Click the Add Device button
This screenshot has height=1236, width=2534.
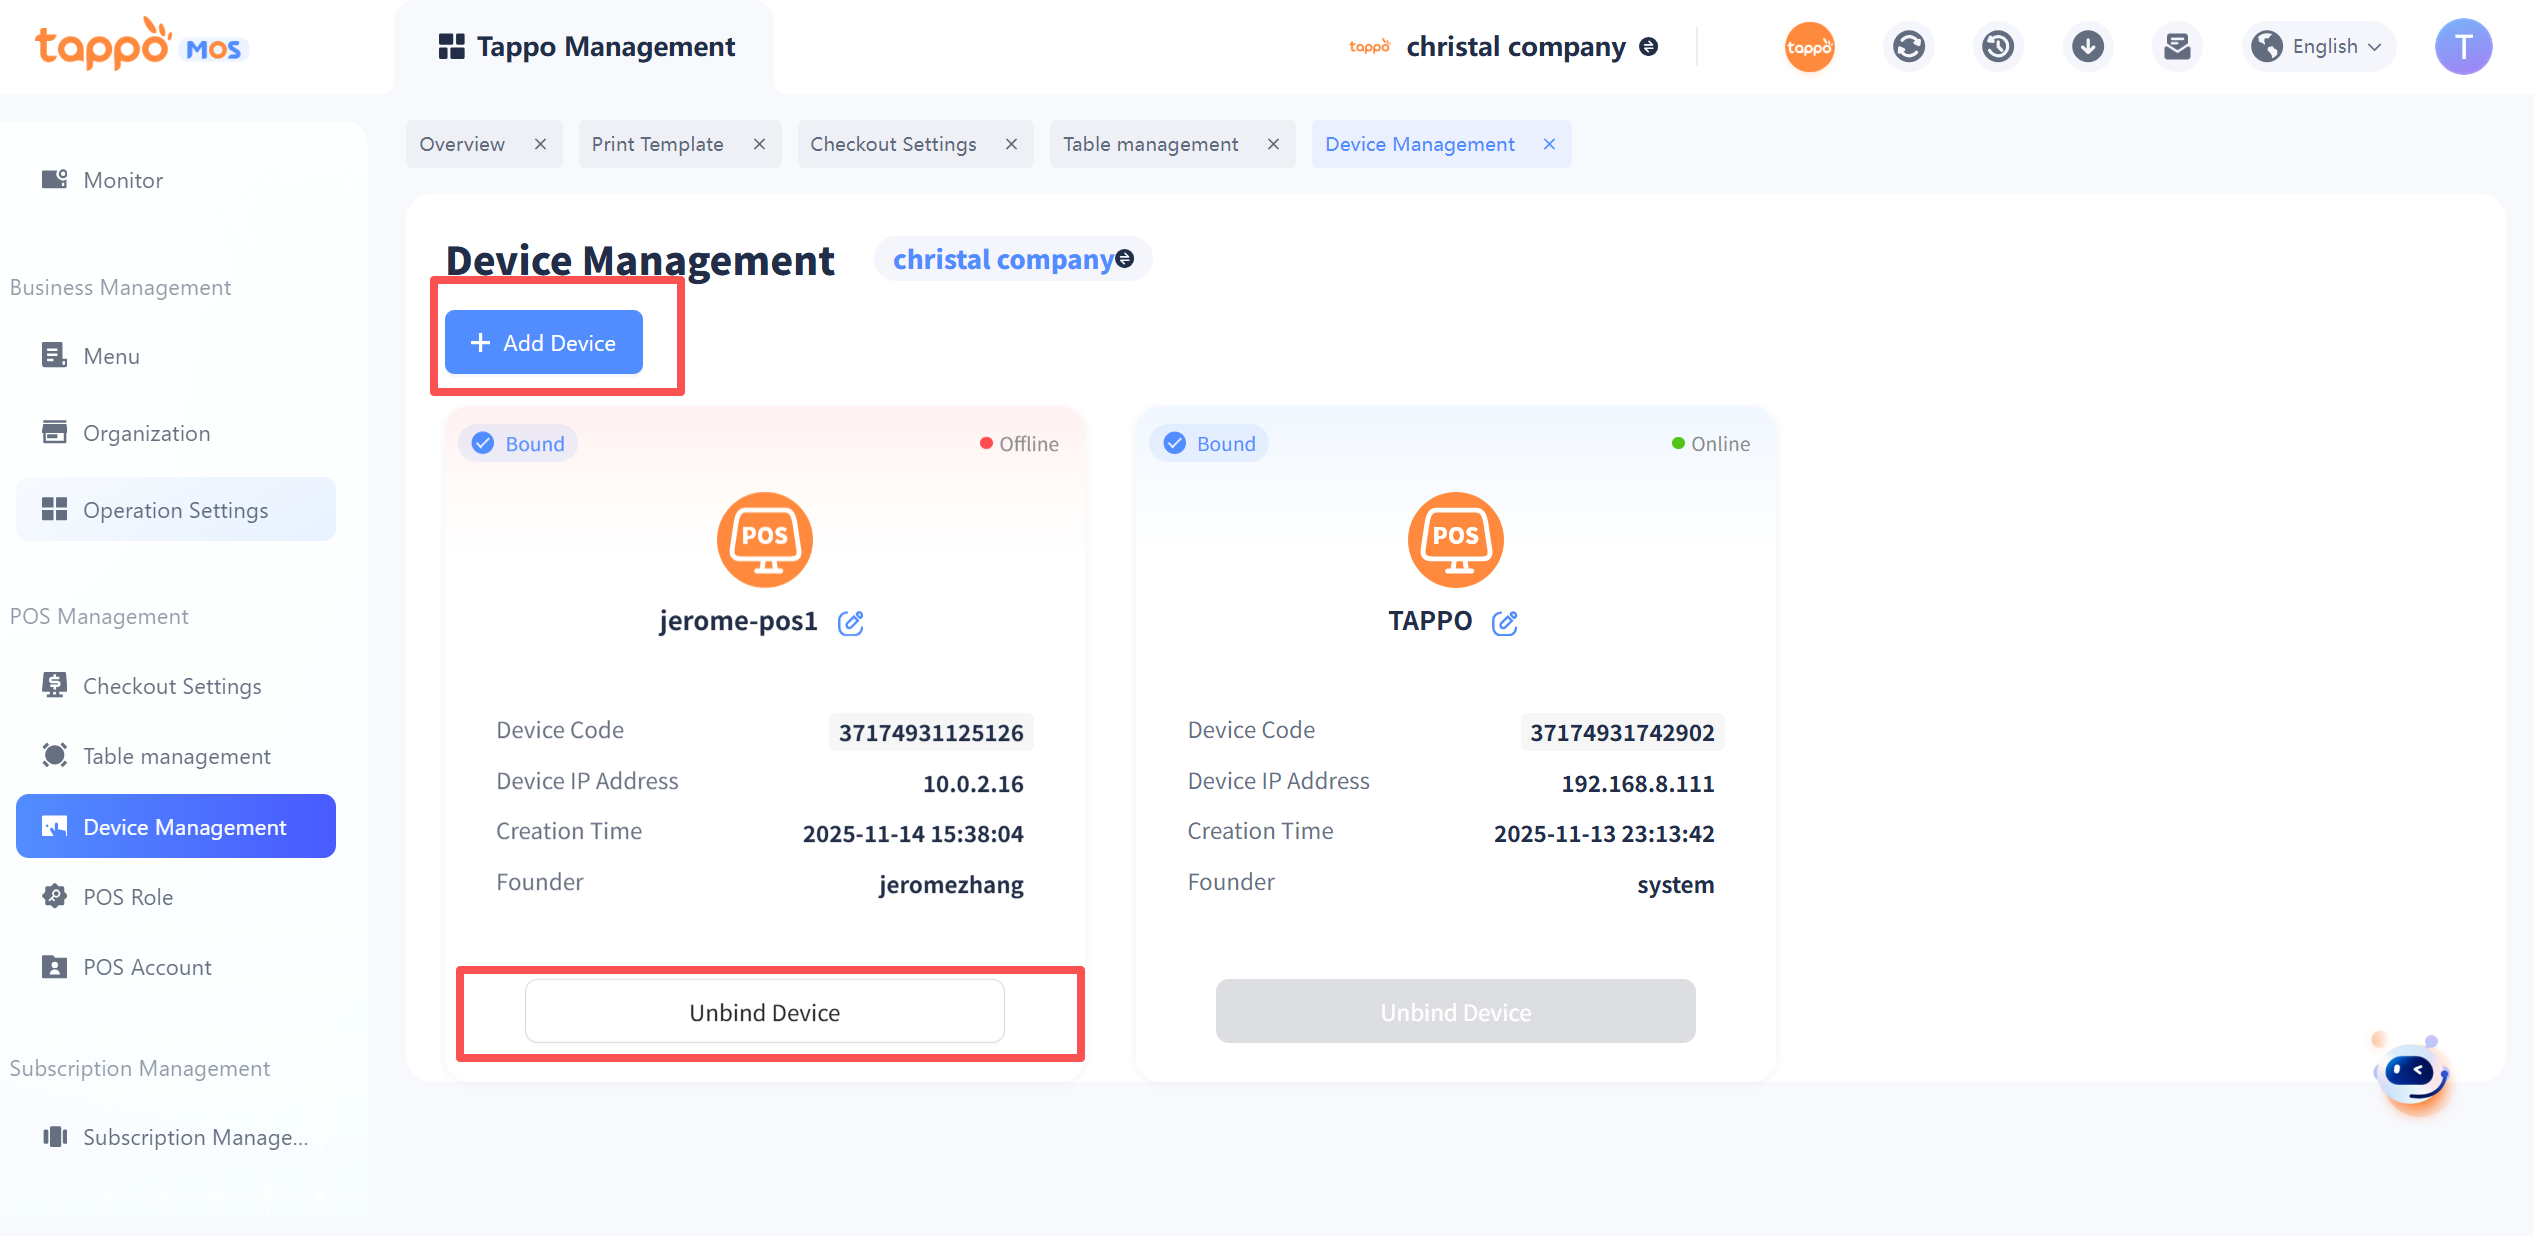[x=543, y=343]
